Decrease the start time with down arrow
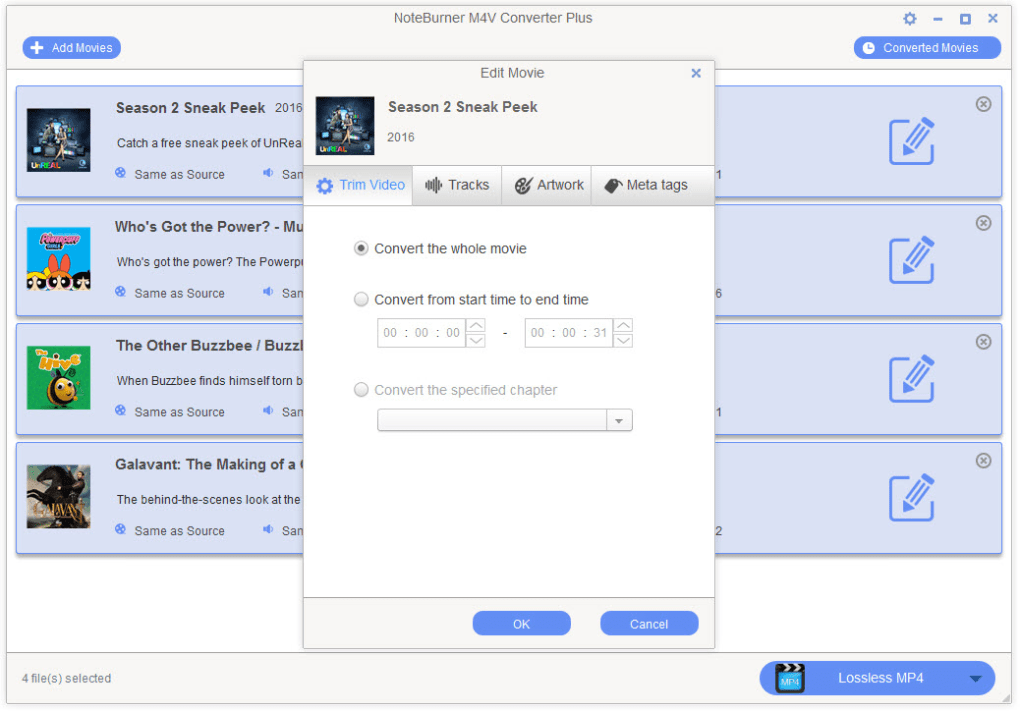 (476, 341)
